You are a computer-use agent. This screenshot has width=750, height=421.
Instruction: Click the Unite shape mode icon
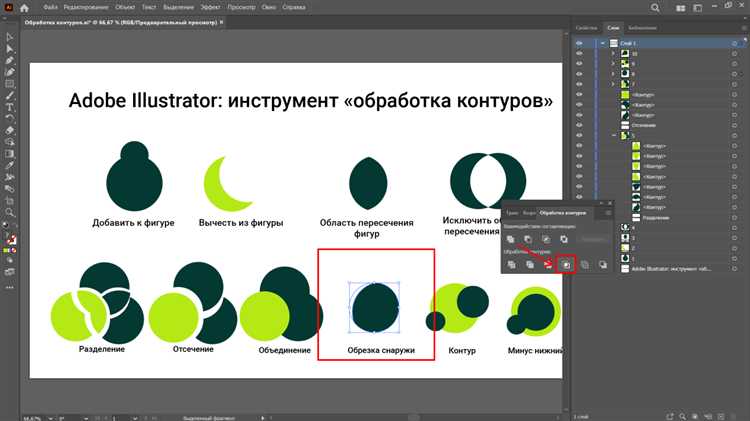pos(510,240)
